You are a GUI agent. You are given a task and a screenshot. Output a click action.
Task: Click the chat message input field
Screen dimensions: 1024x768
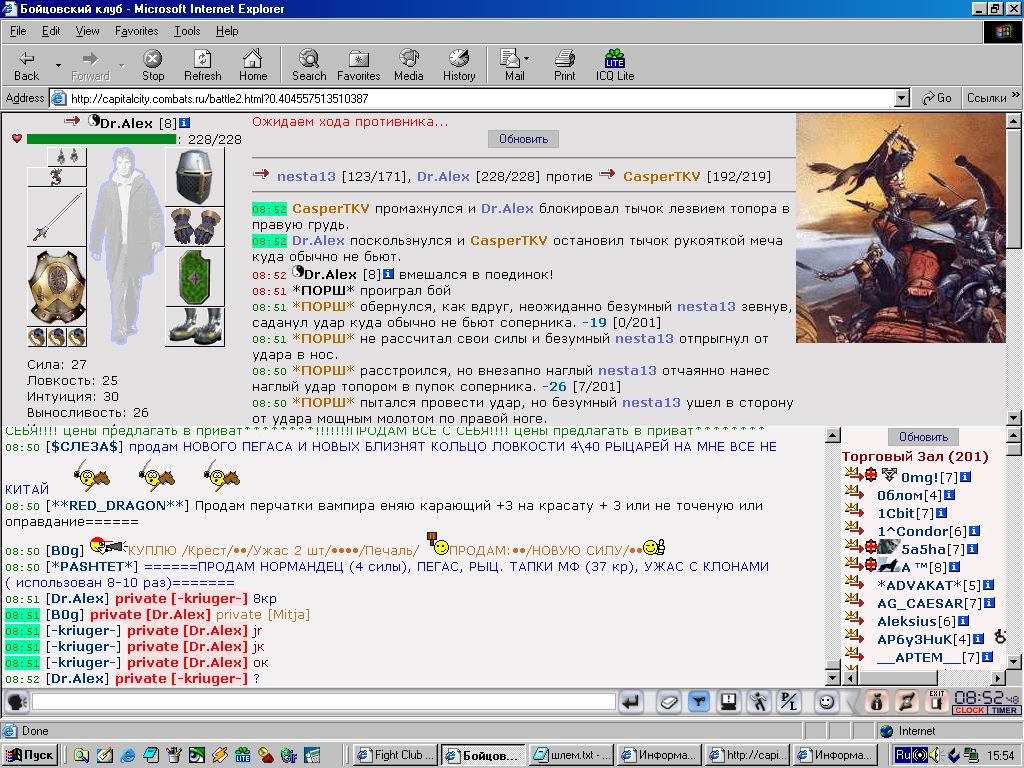tap(324, 702)
